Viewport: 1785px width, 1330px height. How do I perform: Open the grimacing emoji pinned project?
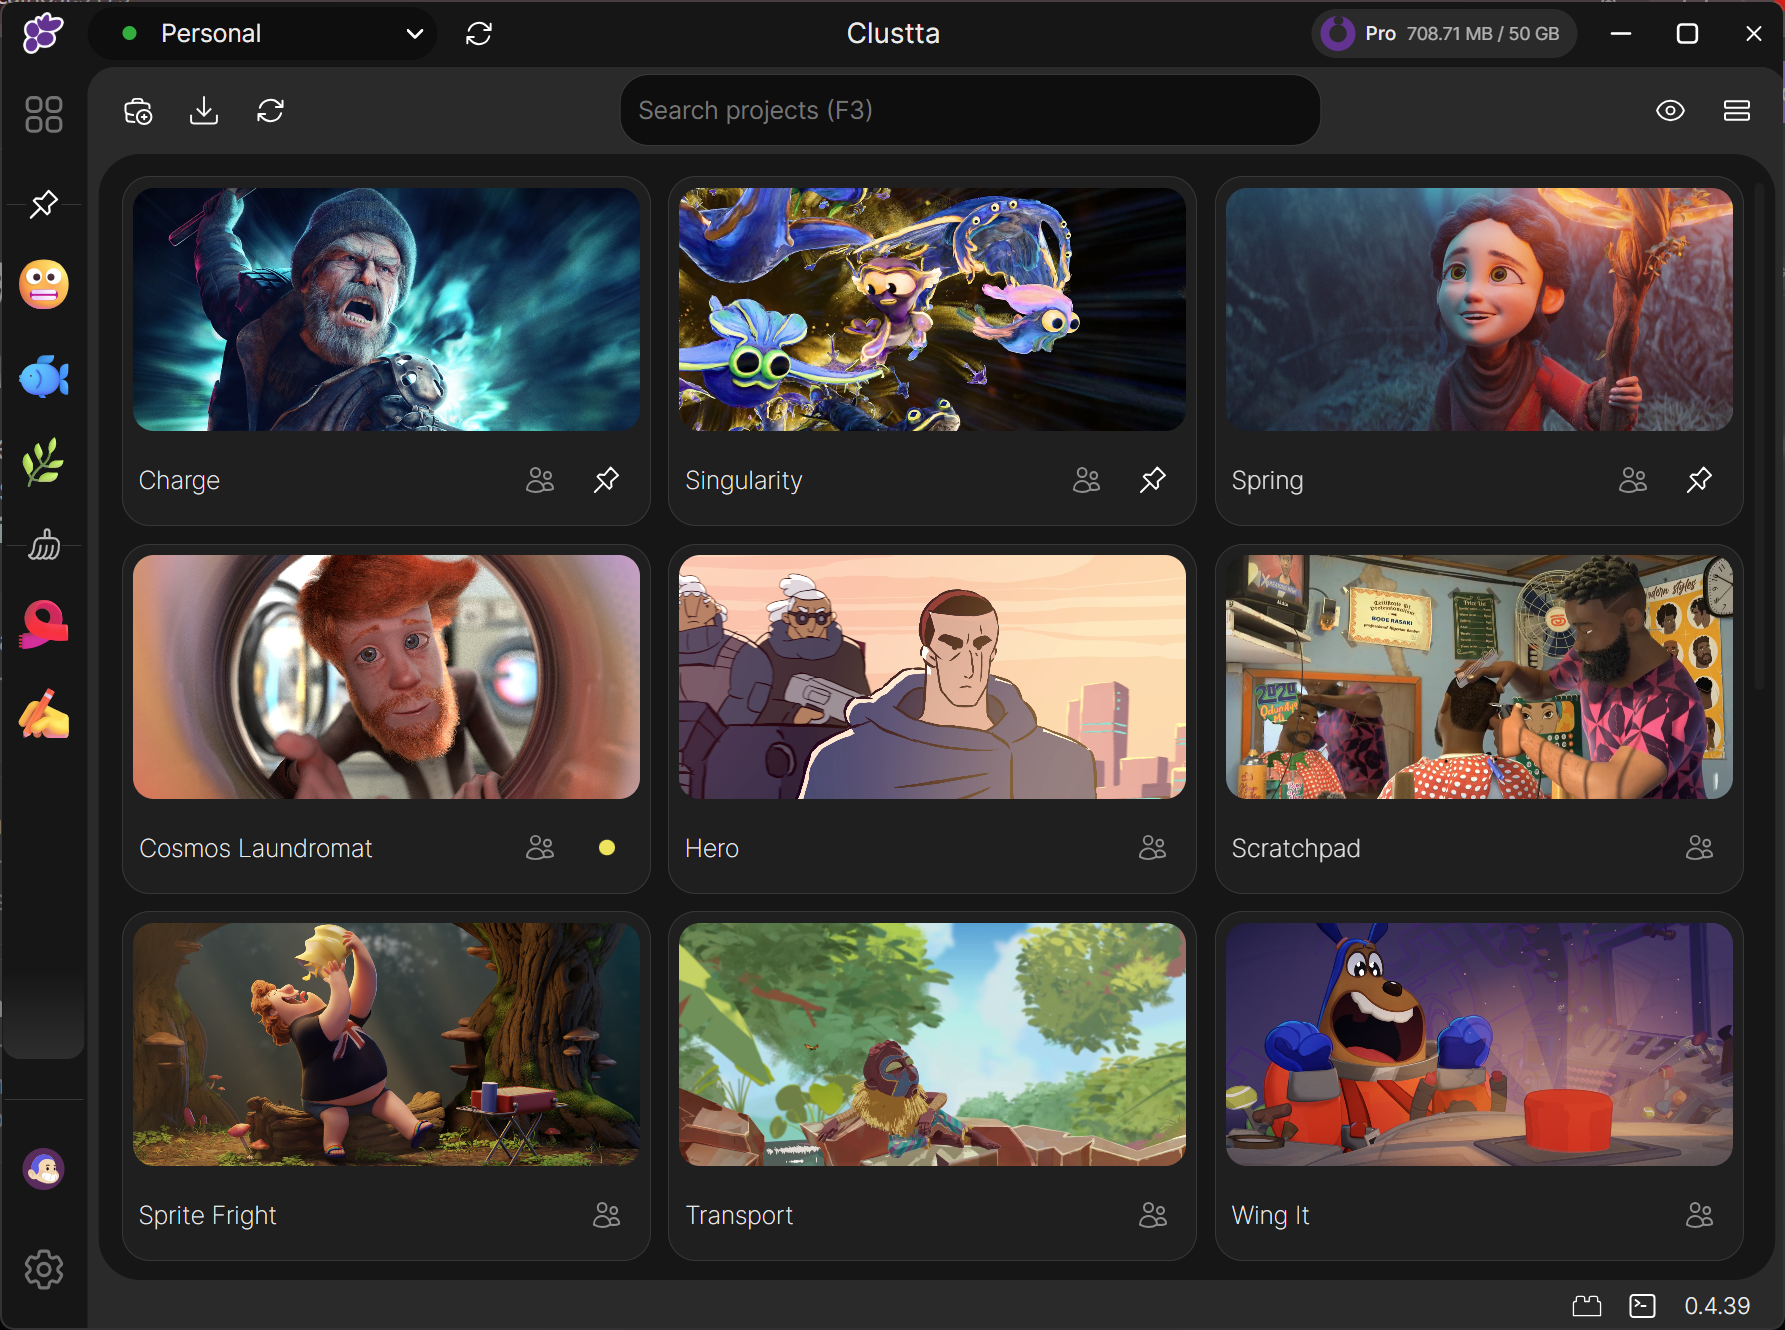coord(44,285)
